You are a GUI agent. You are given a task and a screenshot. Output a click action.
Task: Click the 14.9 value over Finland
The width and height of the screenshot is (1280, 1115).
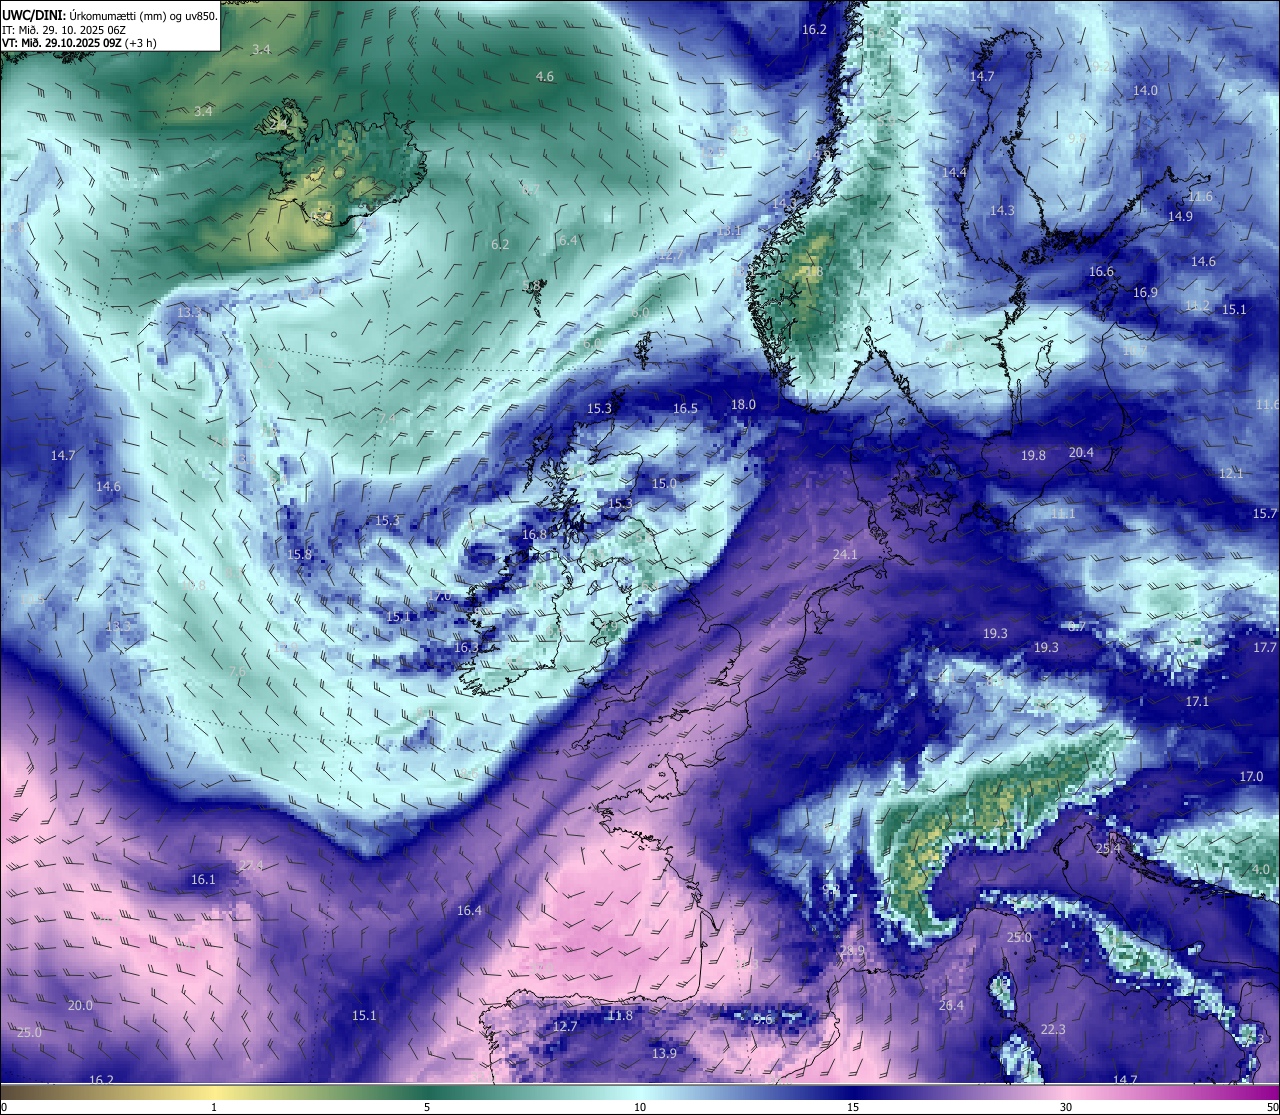pos(1180,217)
